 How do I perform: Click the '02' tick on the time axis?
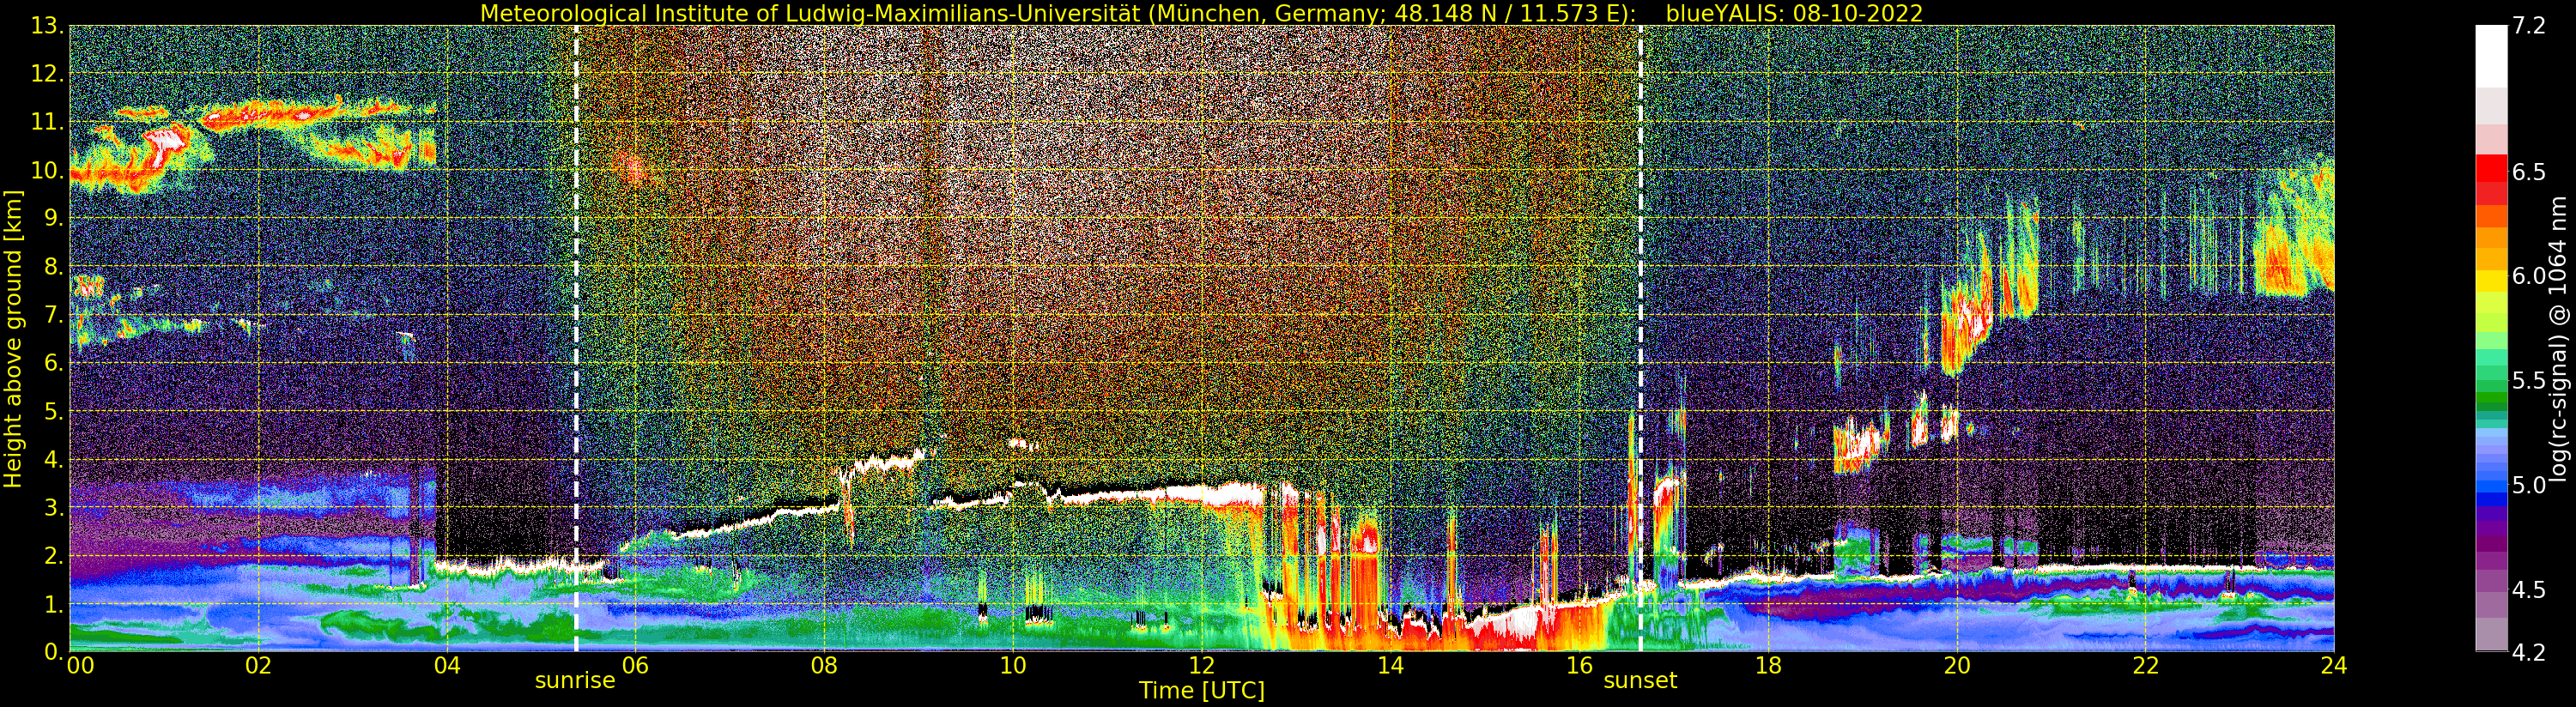tap(258, 666)
